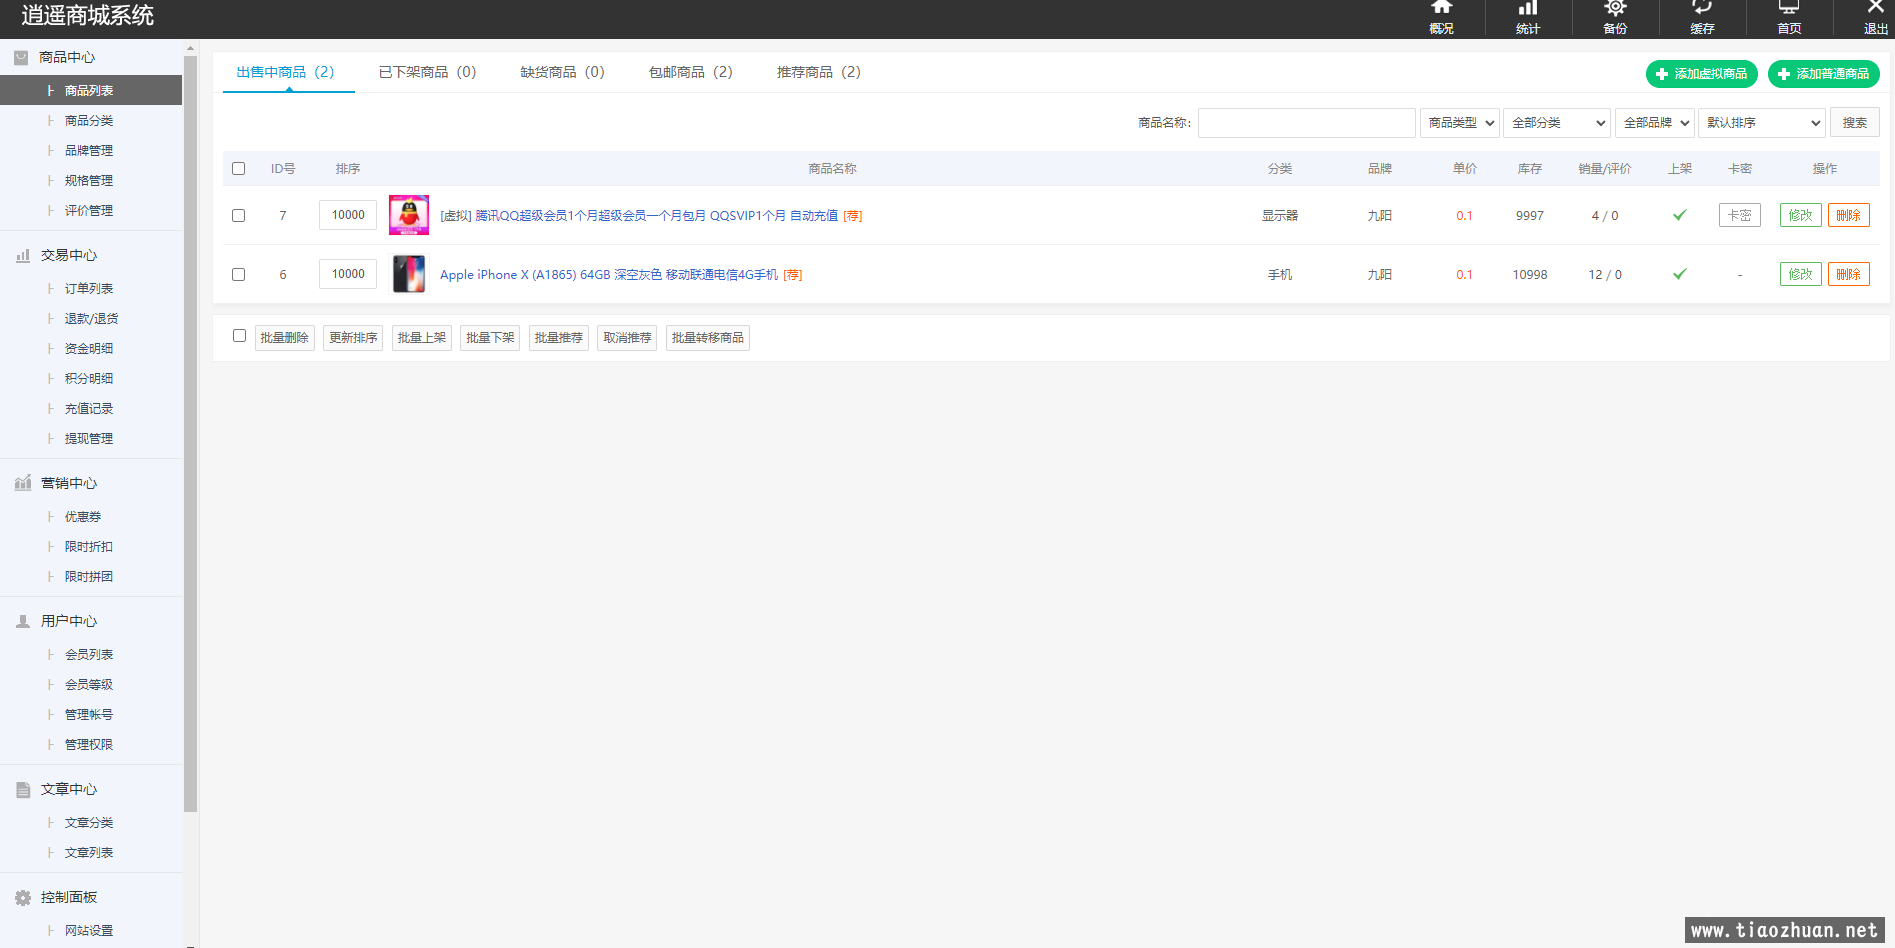The image size is (1895, 948).
Task: Open 提现管理 in the sidebar
Action: pyautogui.click(x=91, y=438)
